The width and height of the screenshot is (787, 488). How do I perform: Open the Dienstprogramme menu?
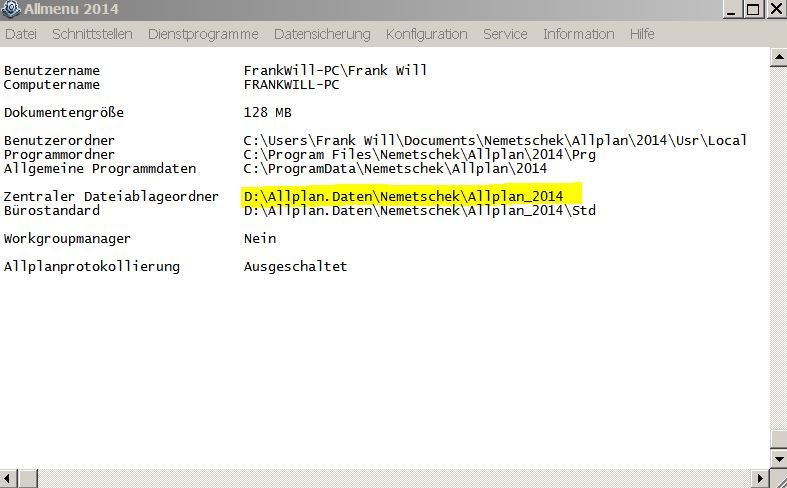pos(203,34)
